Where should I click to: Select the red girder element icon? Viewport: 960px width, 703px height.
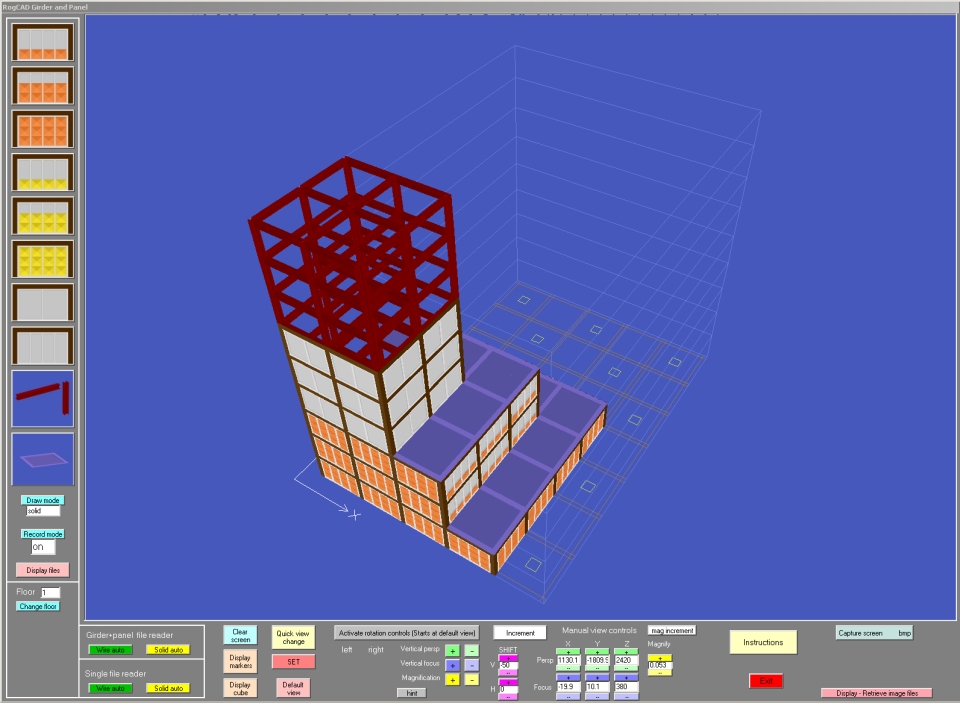coord(41,398)
